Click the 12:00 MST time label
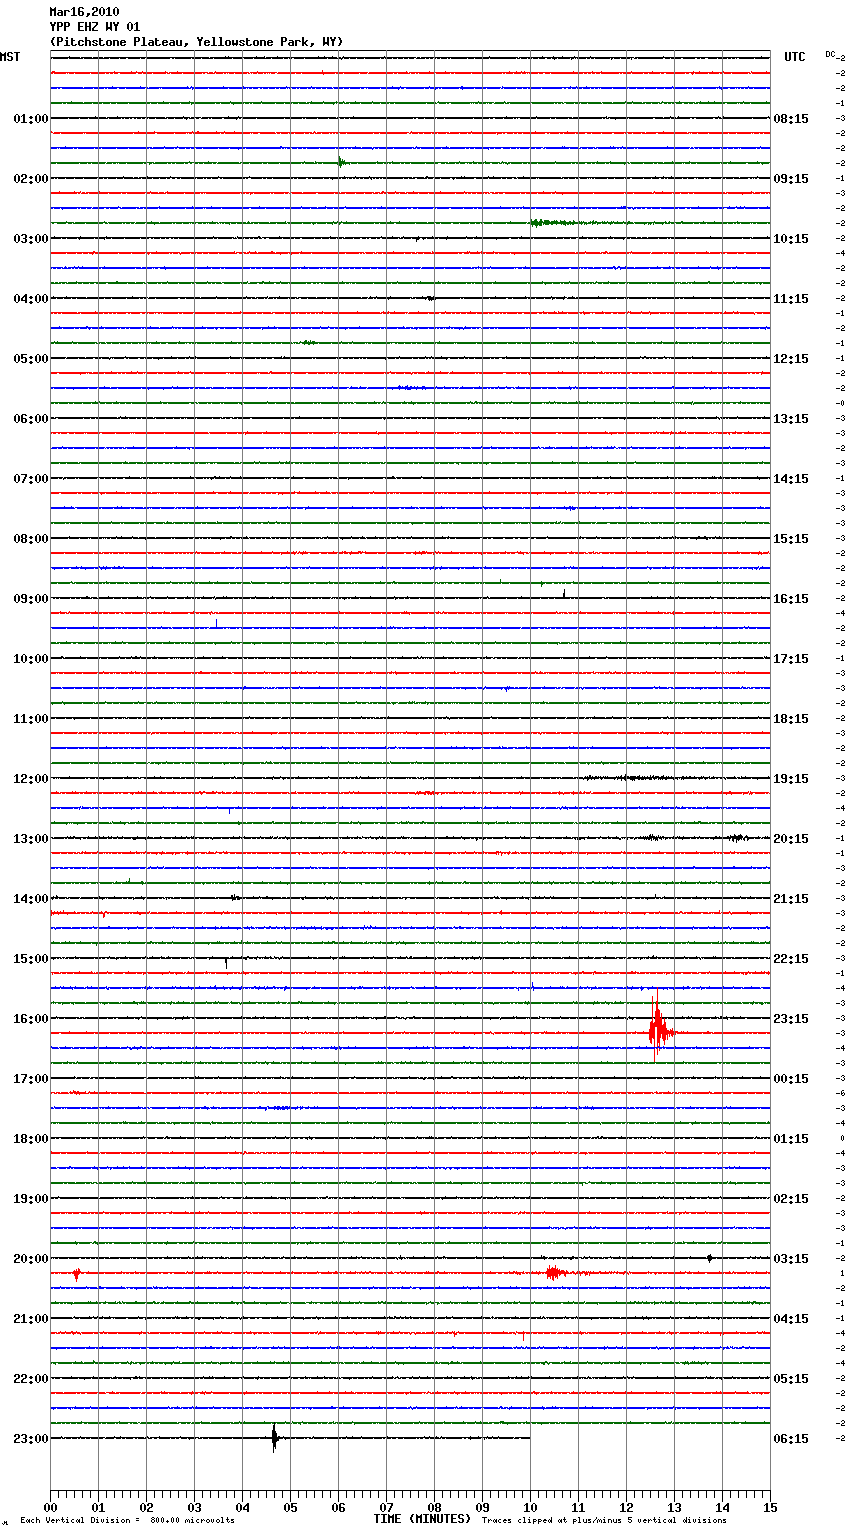The width and height of the screenshot is (850, 1534). click(x=30, y=779)
